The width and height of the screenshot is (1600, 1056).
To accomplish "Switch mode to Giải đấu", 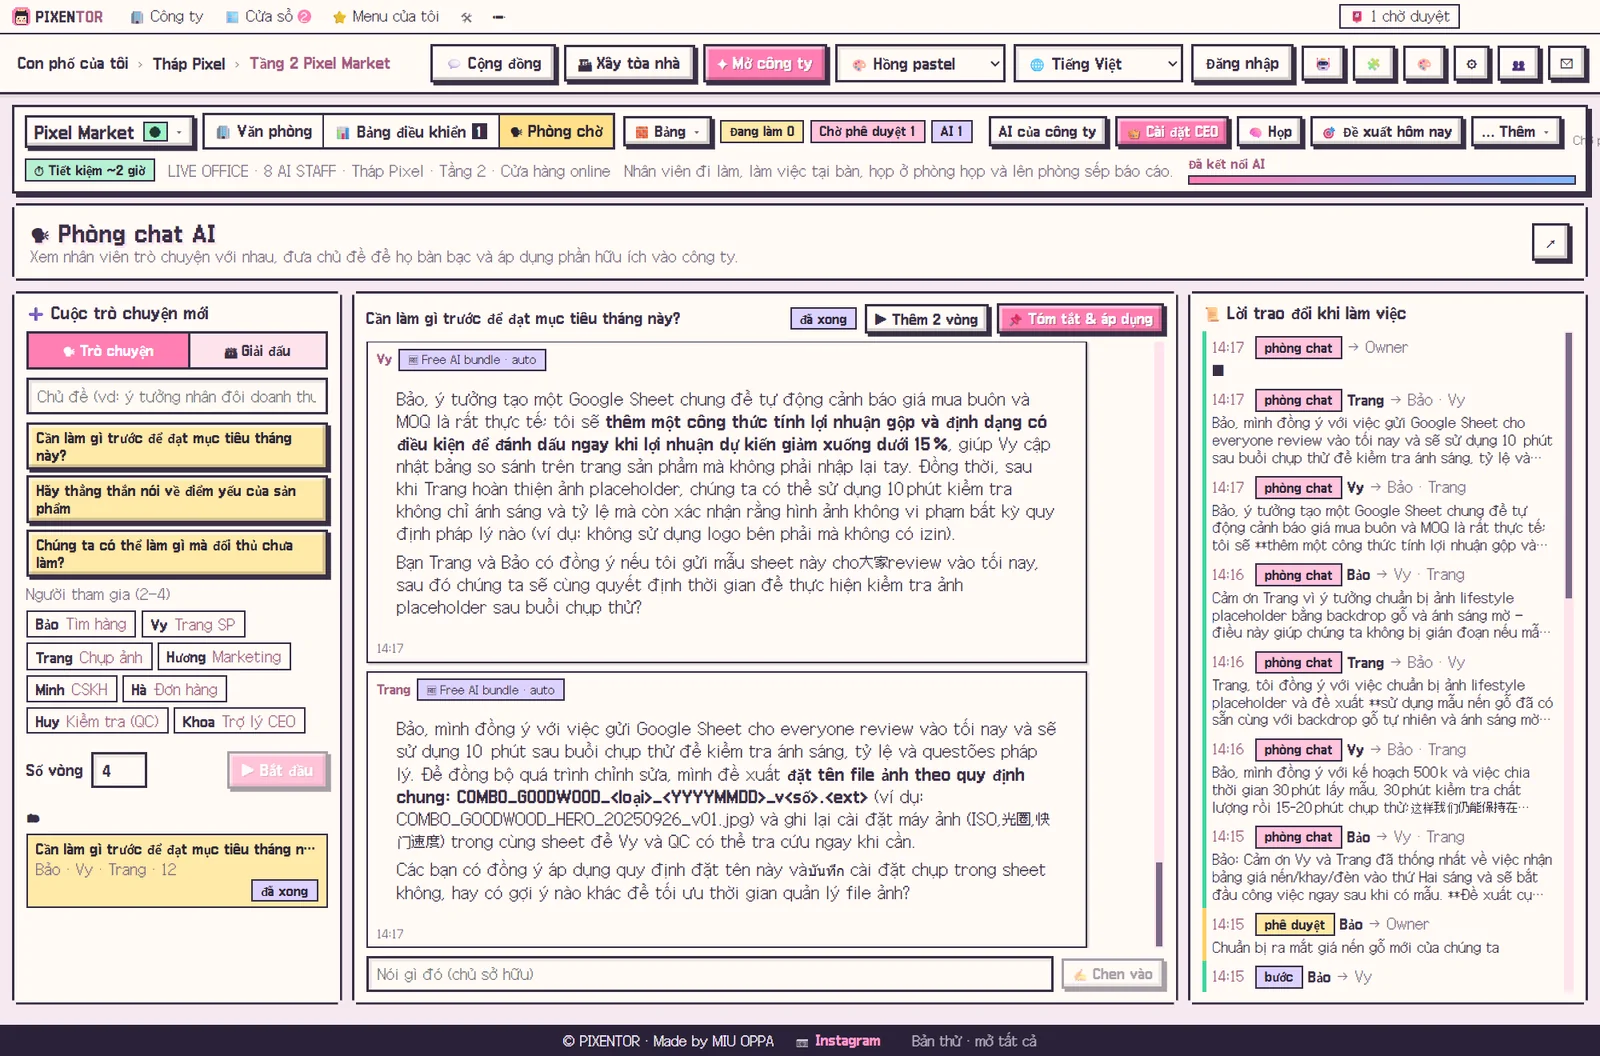I will (x=258, y=351).
